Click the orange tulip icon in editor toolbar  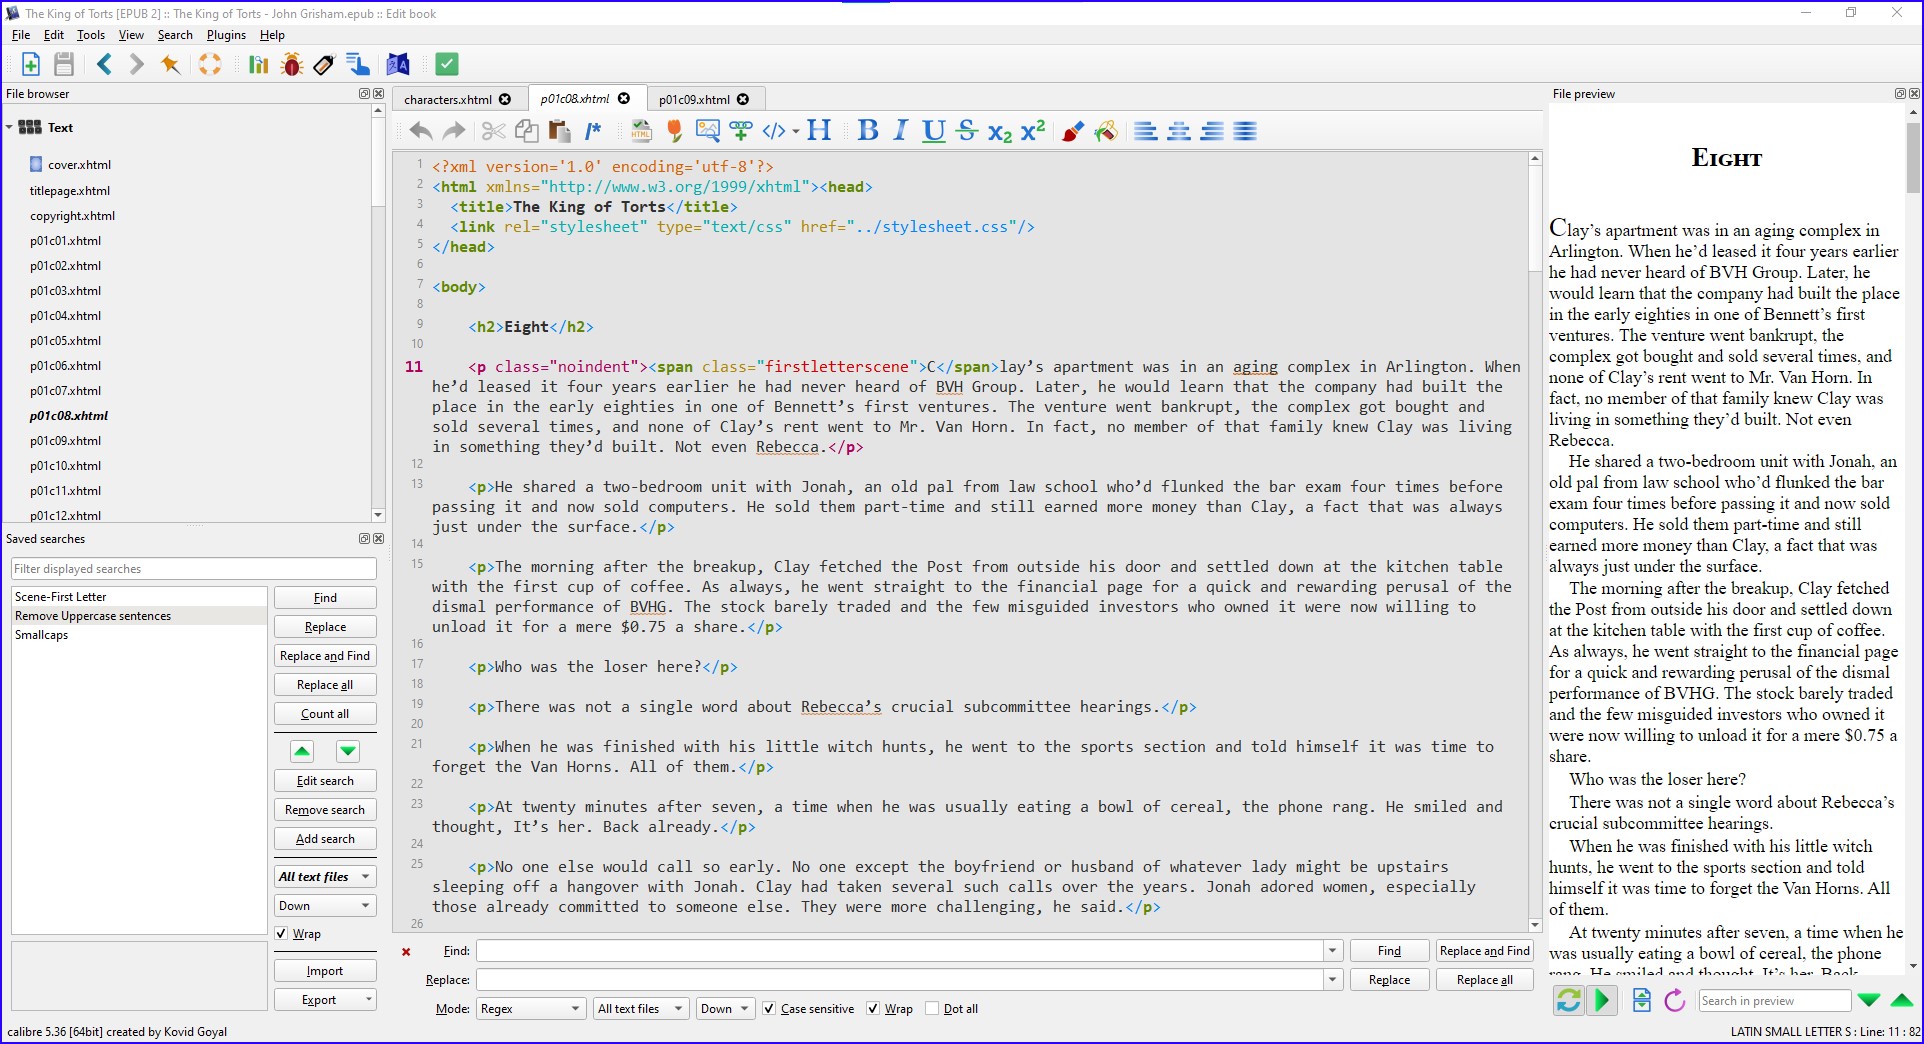pyautogui.click(x=675, y=131)
